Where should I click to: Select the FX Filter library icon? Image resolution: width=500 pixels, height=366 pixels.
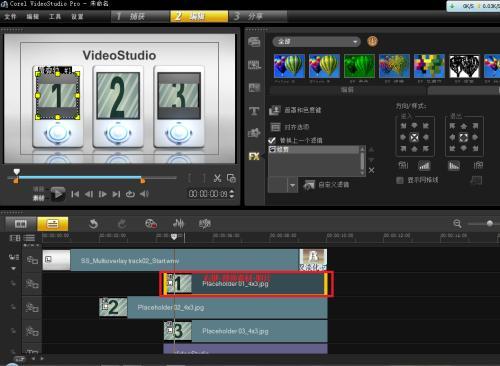click(x=254, y=156)
